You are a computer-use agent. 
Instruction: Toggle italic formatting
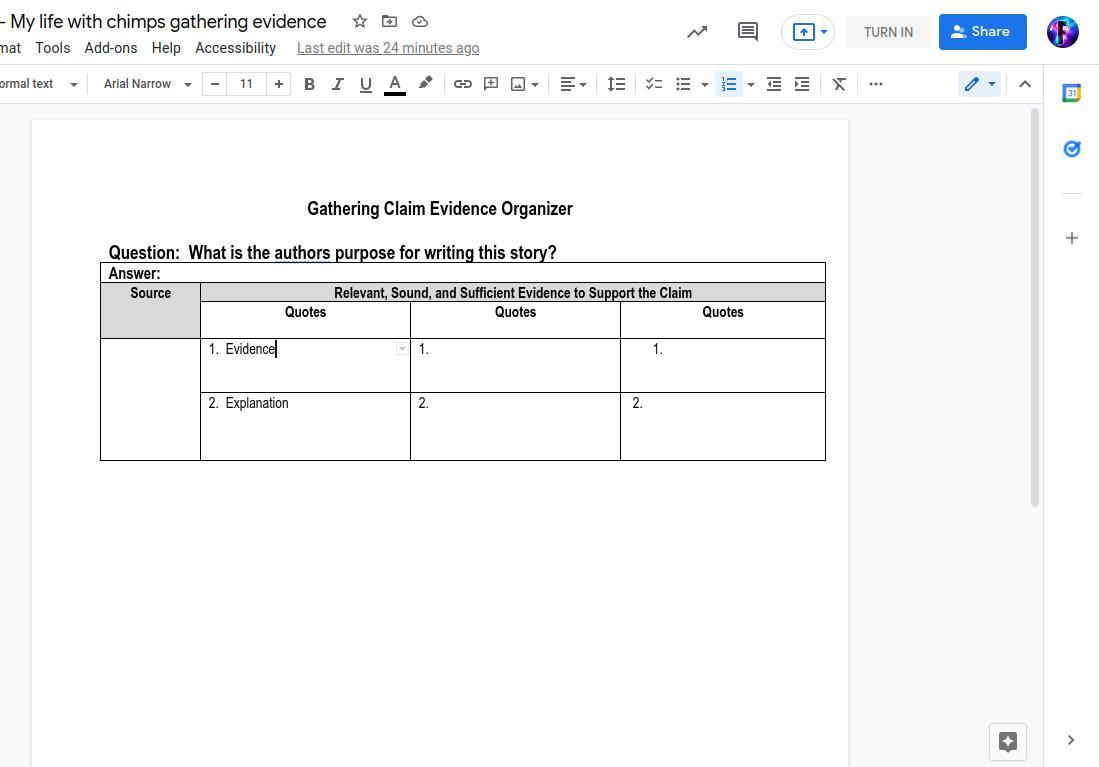coord(337,84)
